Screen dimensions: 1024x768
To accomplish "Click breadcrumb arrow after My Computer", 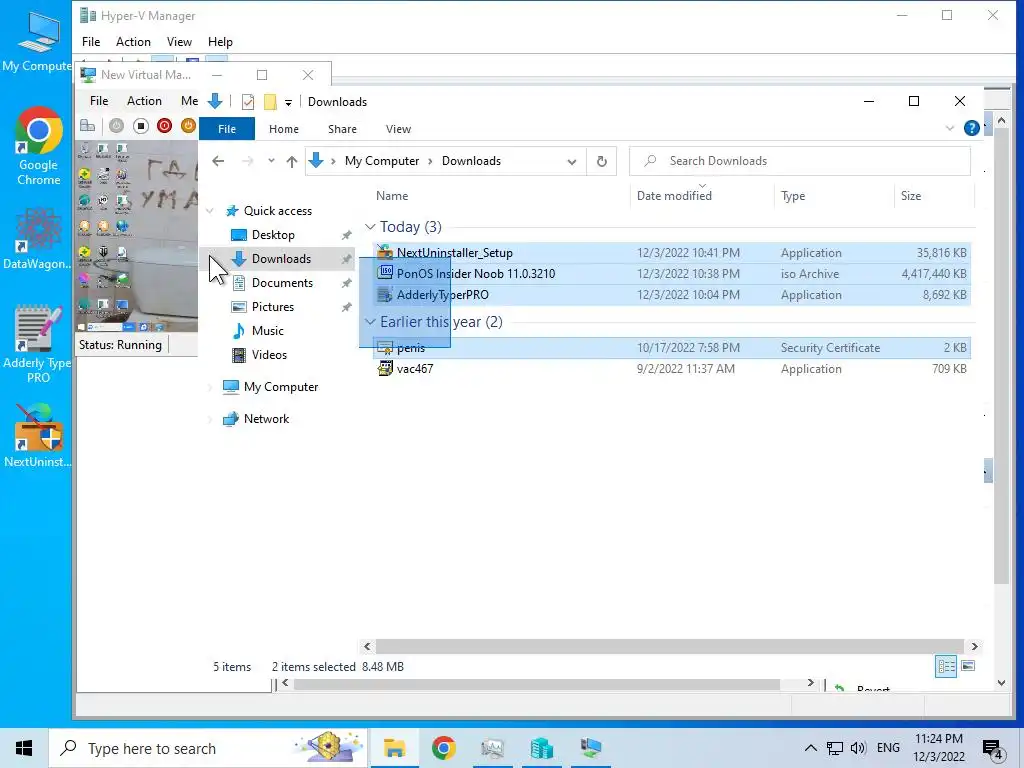I will (430, 161).
